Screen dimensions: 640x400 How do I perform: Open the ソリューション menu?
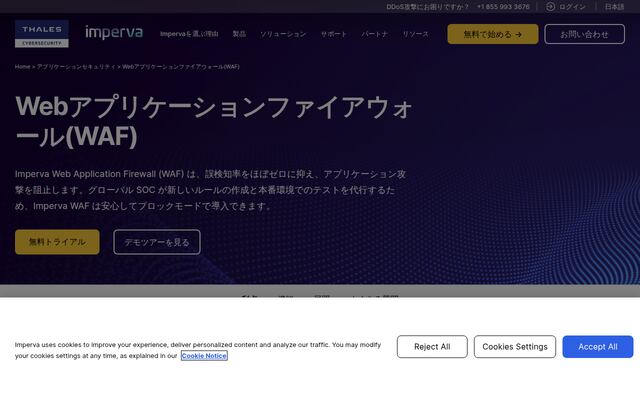point(283,34)
